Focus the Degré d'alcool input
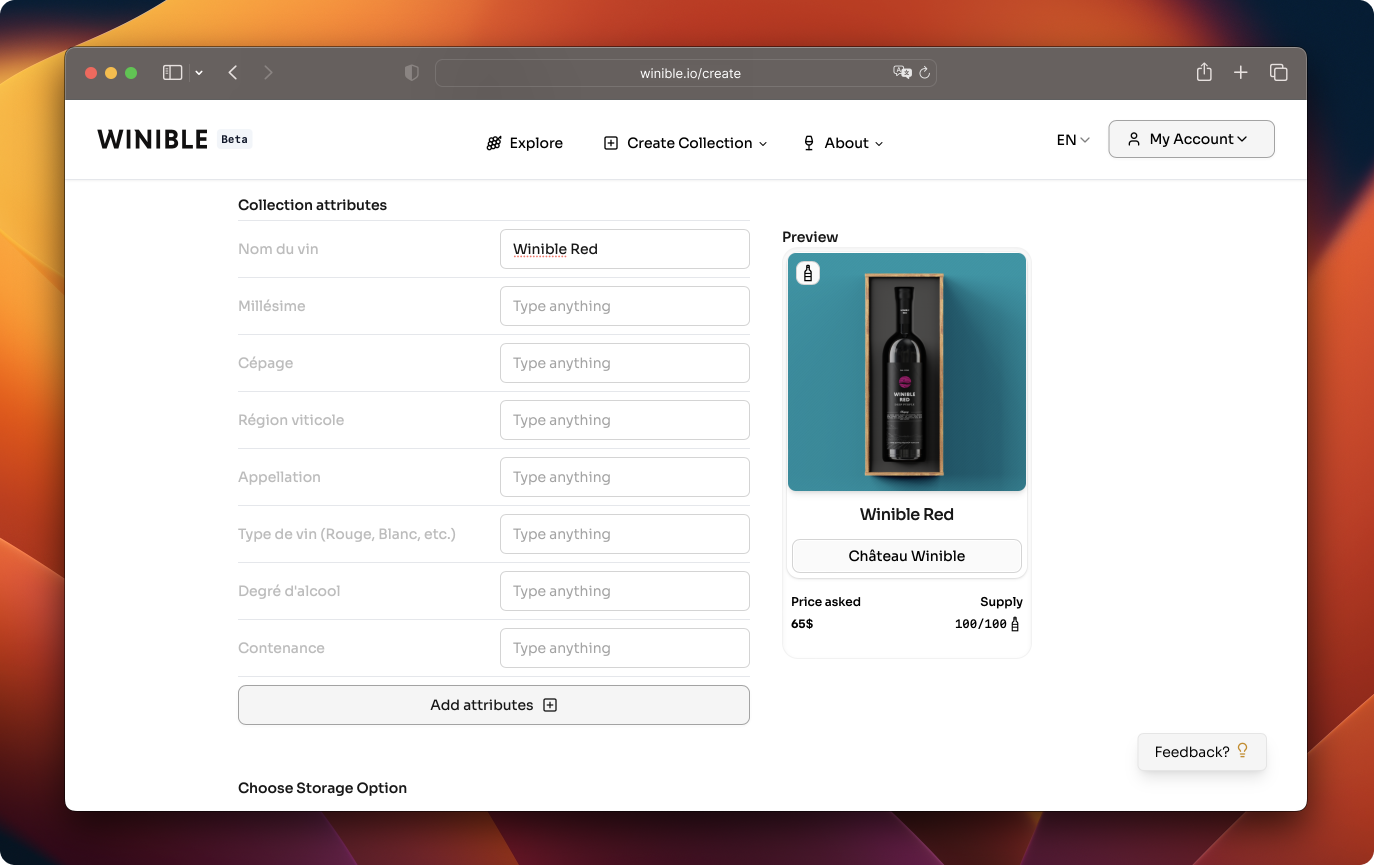 (x=625, y=591)
